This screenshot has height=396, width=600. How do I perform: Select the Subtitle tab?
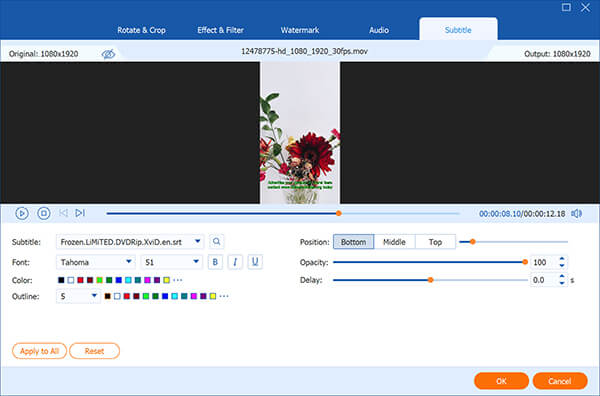click(458, 29)
